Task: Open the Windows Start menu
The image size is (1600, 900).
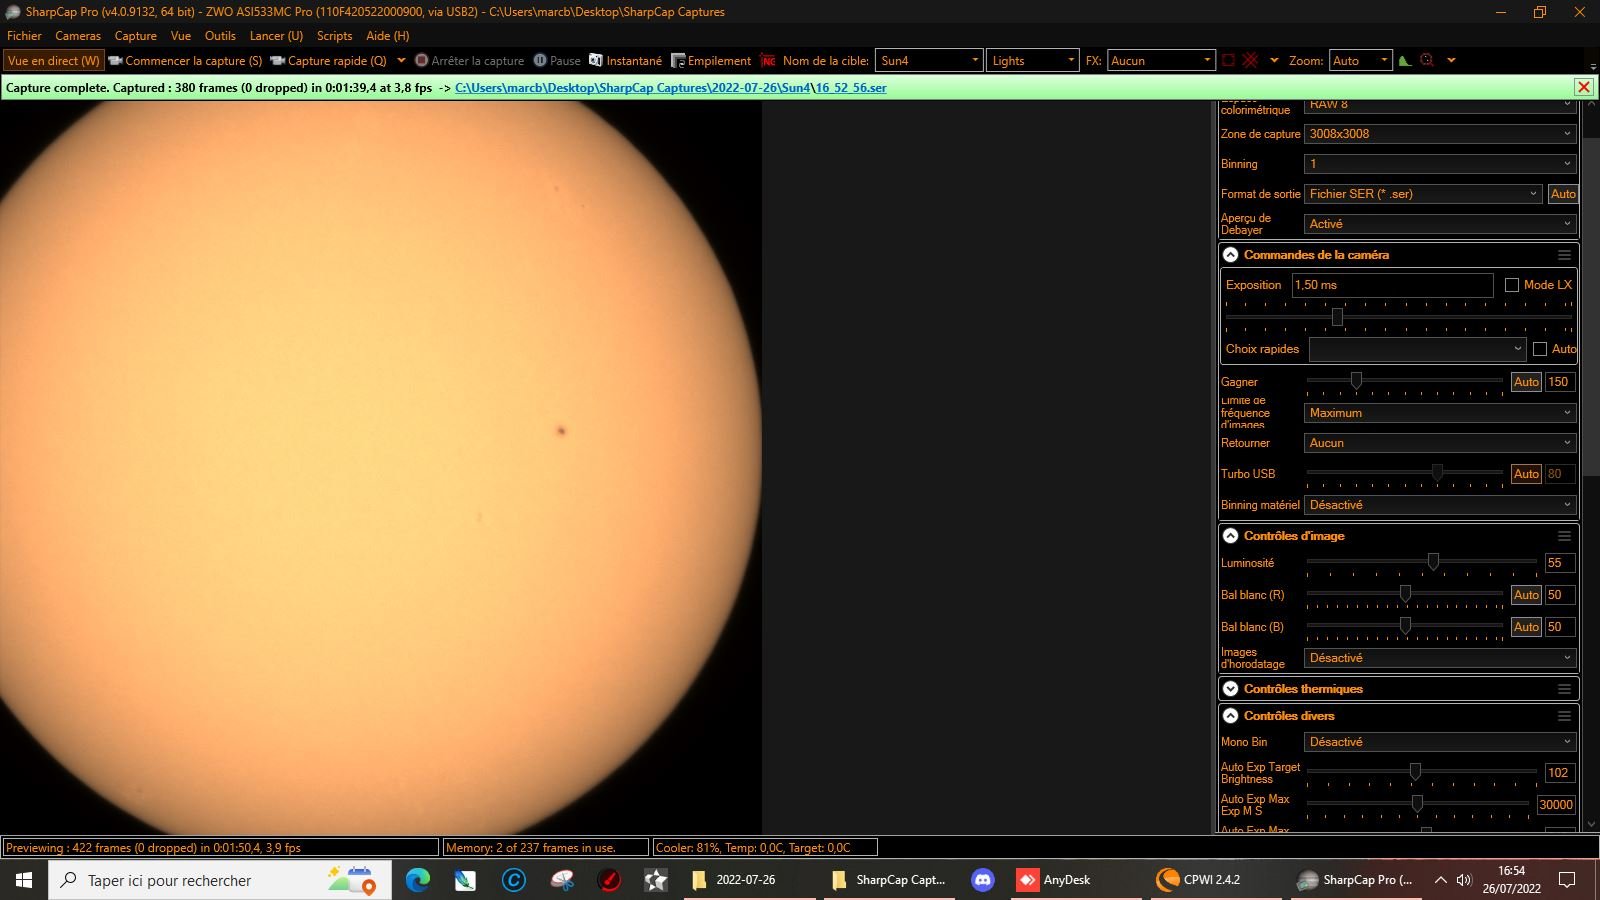Action: click(x=24, y=880)
